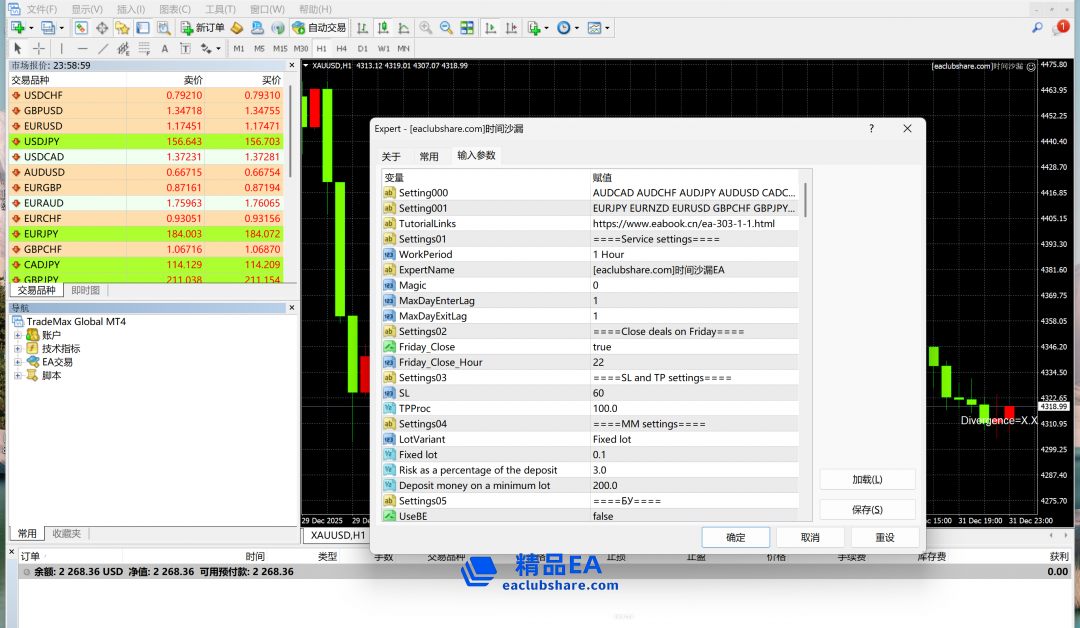This screenshot has height=628, width=1080.
Task: Open the 常用 tab in Expert dialog
Action: click(x=429, y=157)
